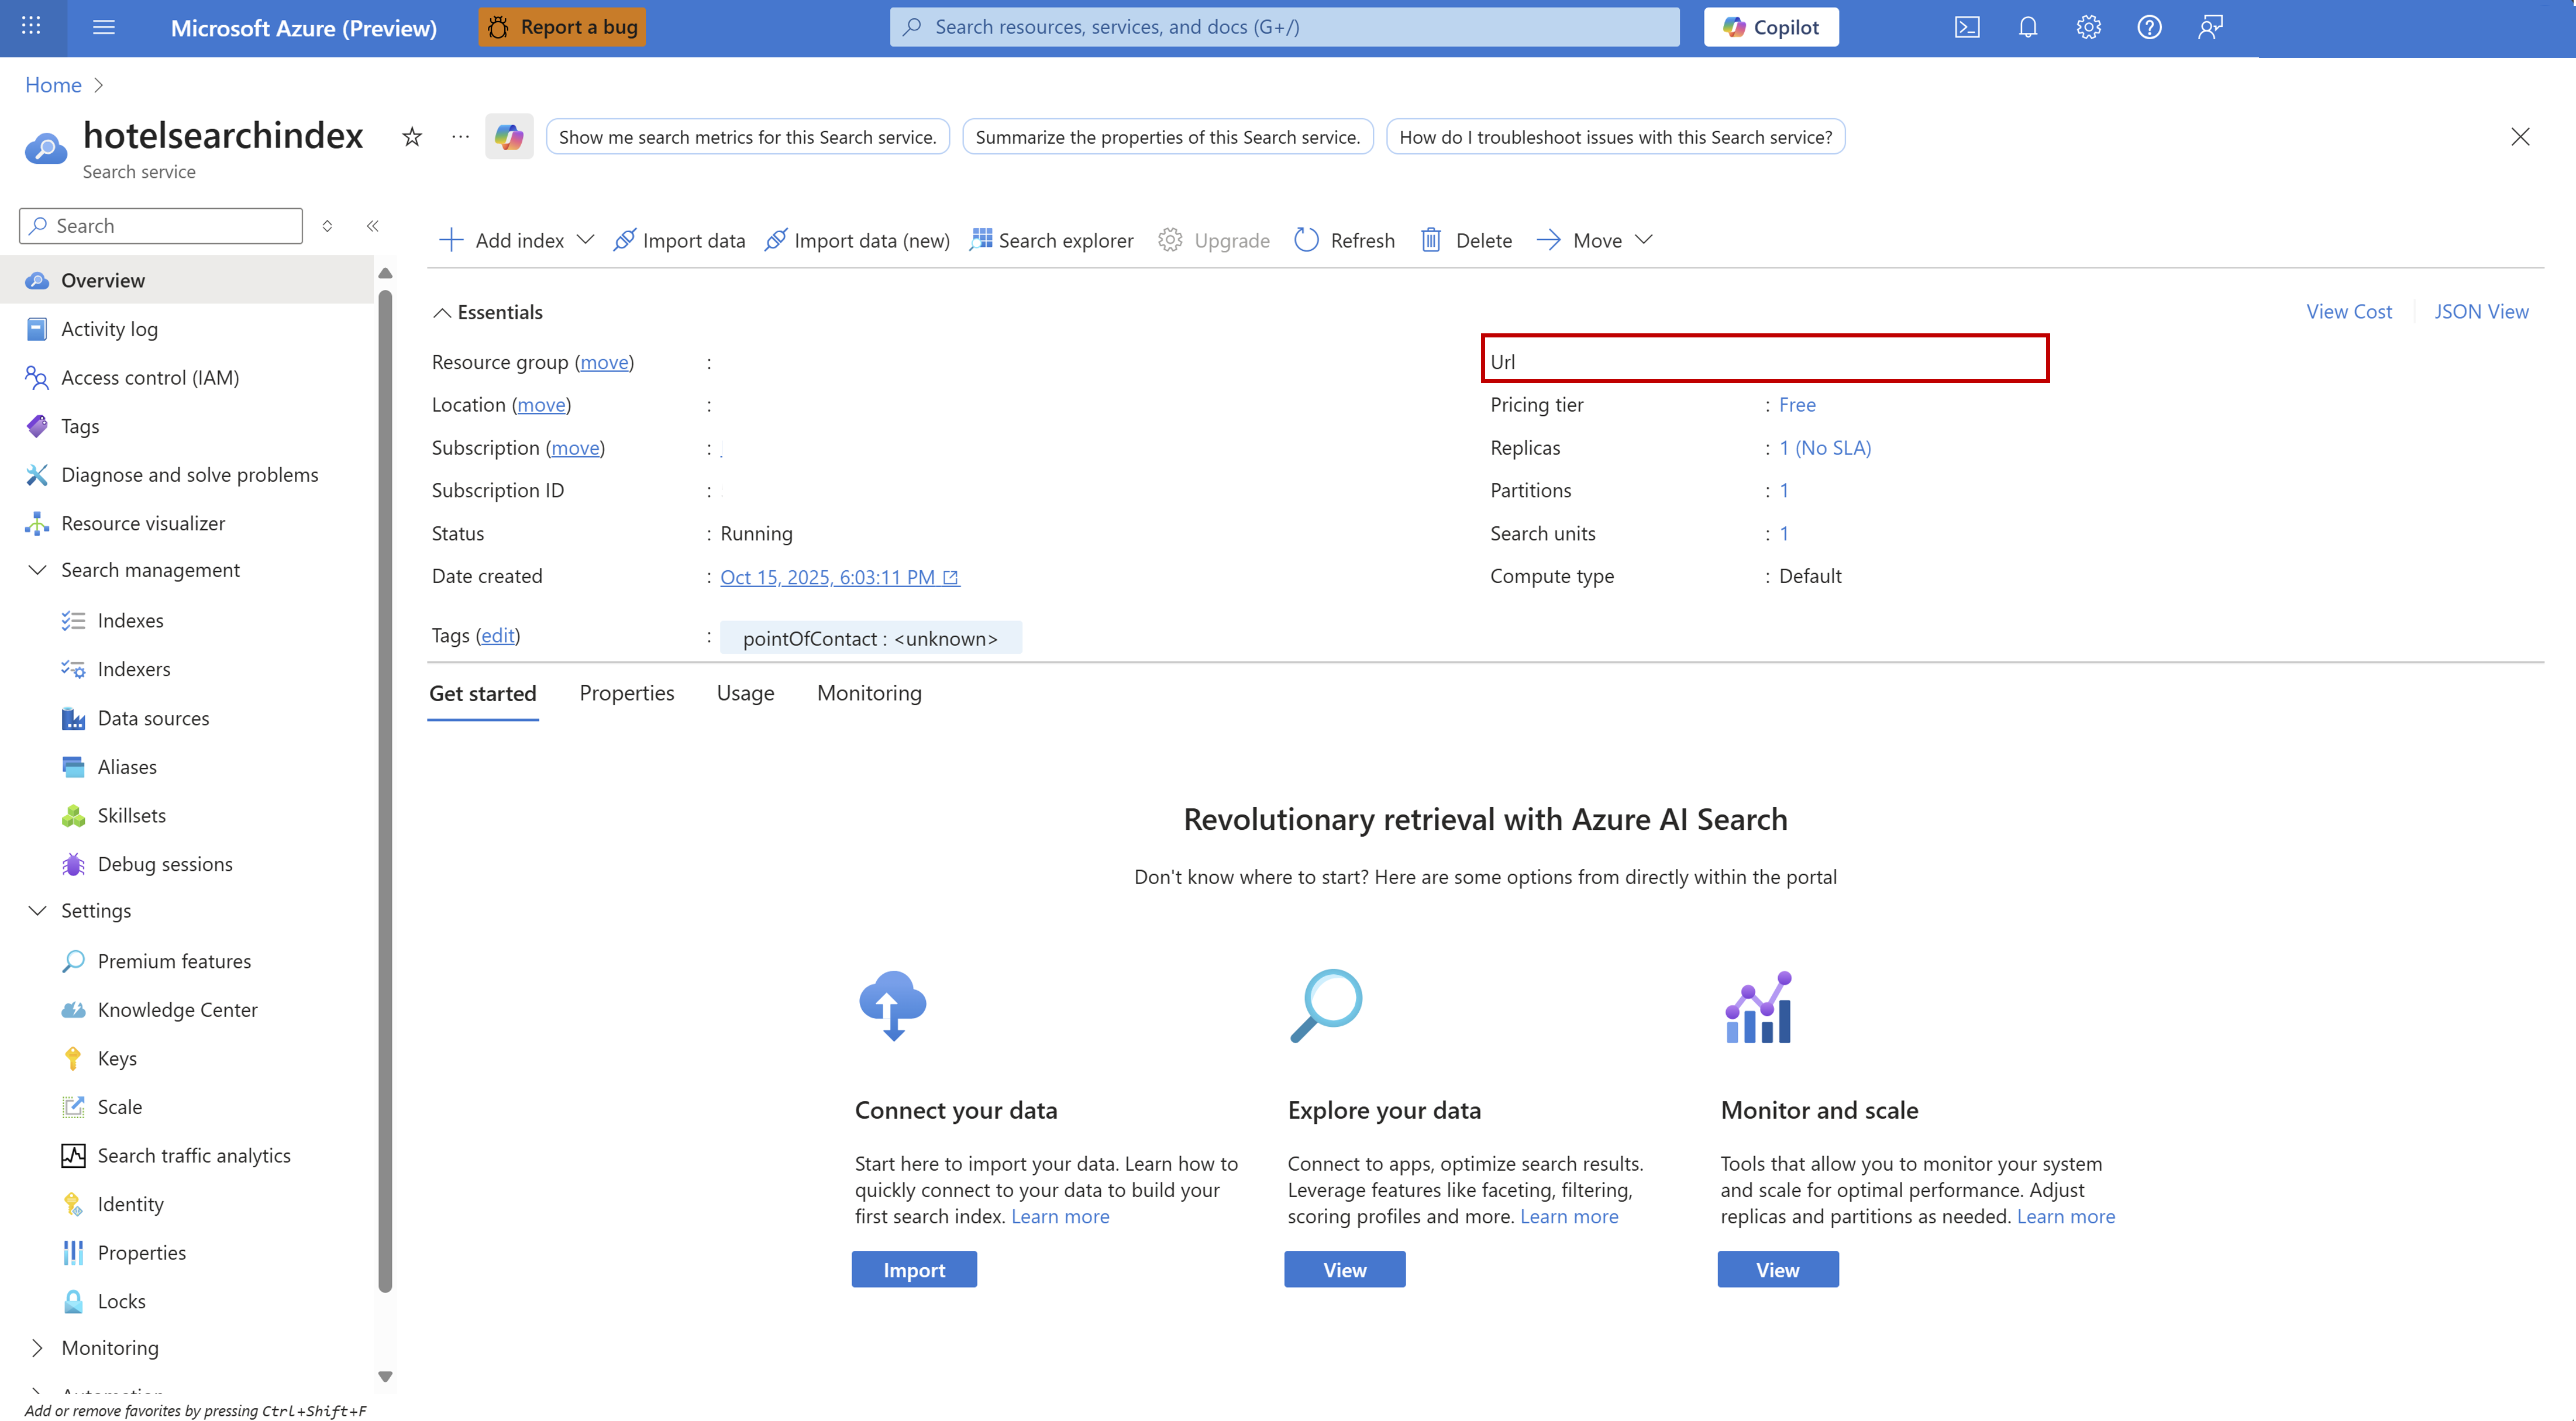Image resolution: width=2576 pixels, height=1421 pixels.
Task: Click the edit link next to Tags
Action: (x=498, y=636)
